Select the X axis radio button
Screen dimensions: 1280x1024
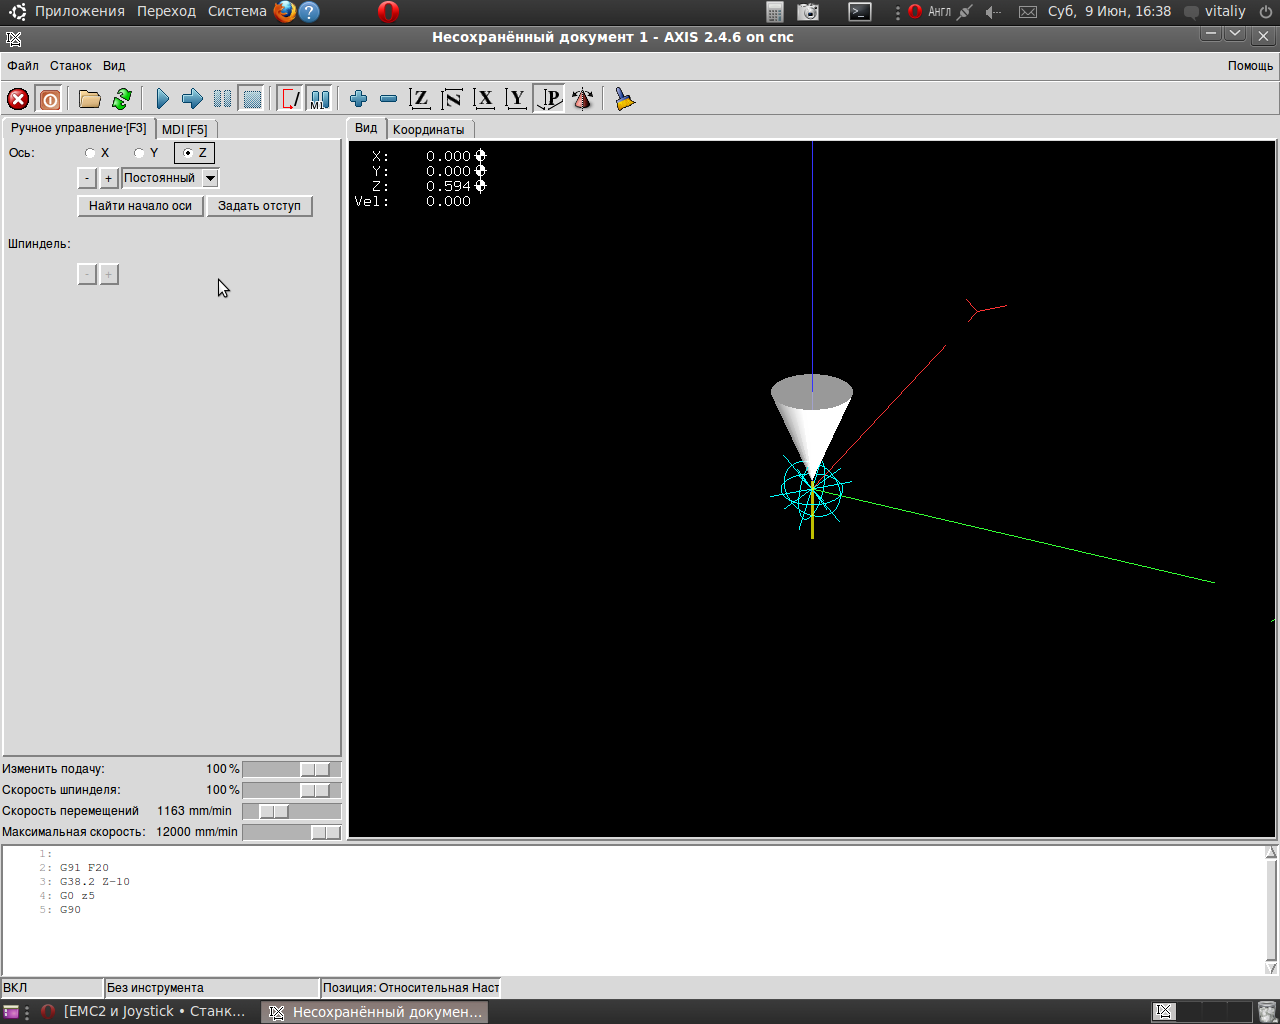click(x=91, y=153)
